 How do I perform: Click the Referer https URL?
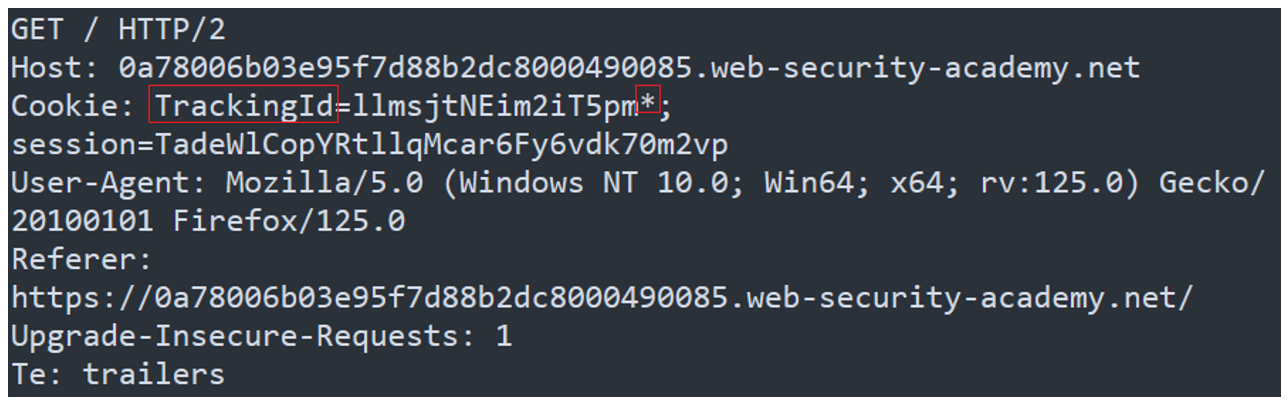coord(602,298)
